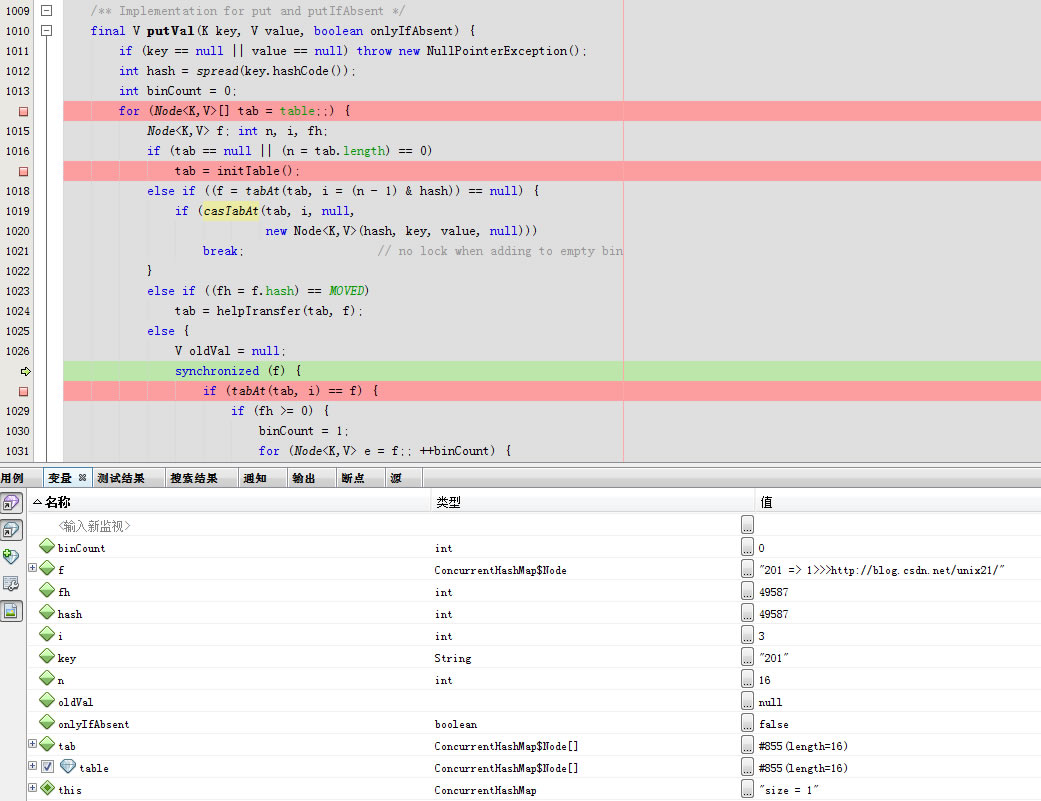Switch to the 用例 tab

click(x=12, y=478)
